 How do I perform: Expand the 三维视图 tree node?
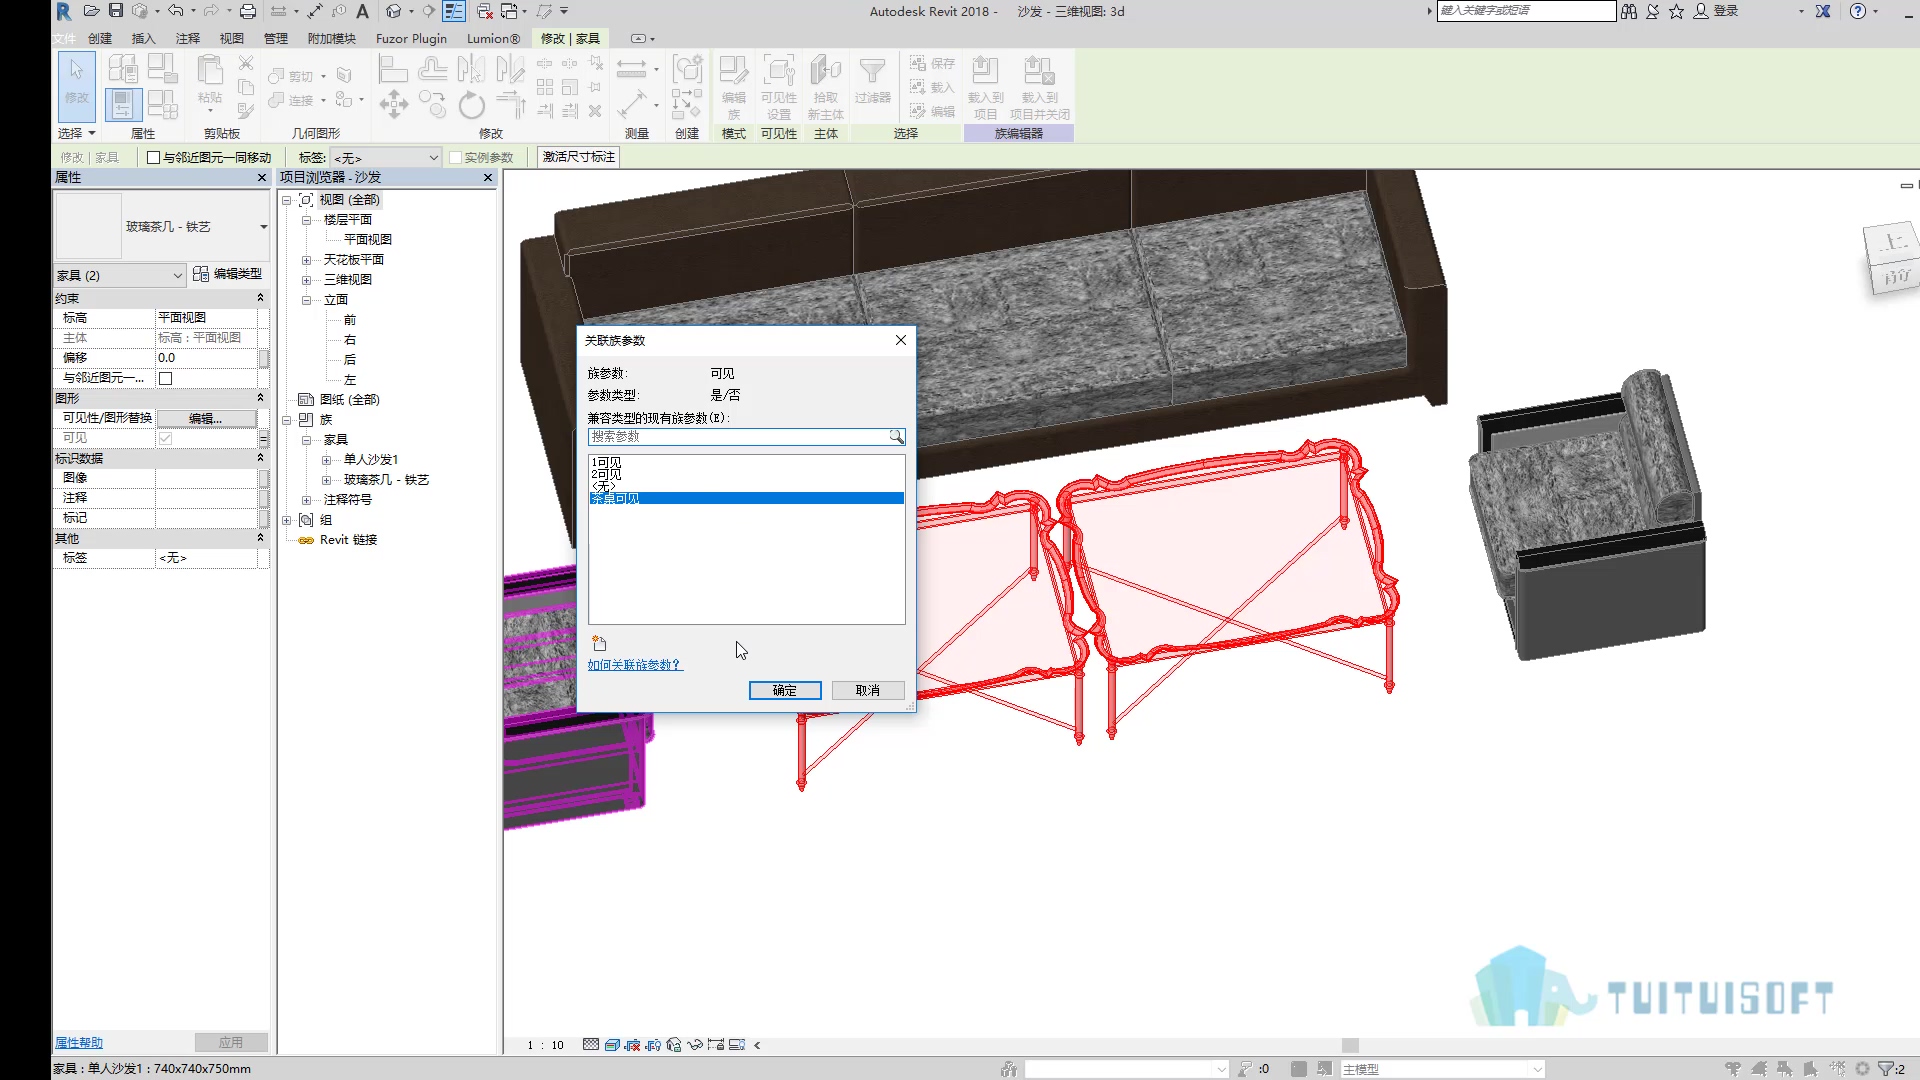(x=307, y=280)
